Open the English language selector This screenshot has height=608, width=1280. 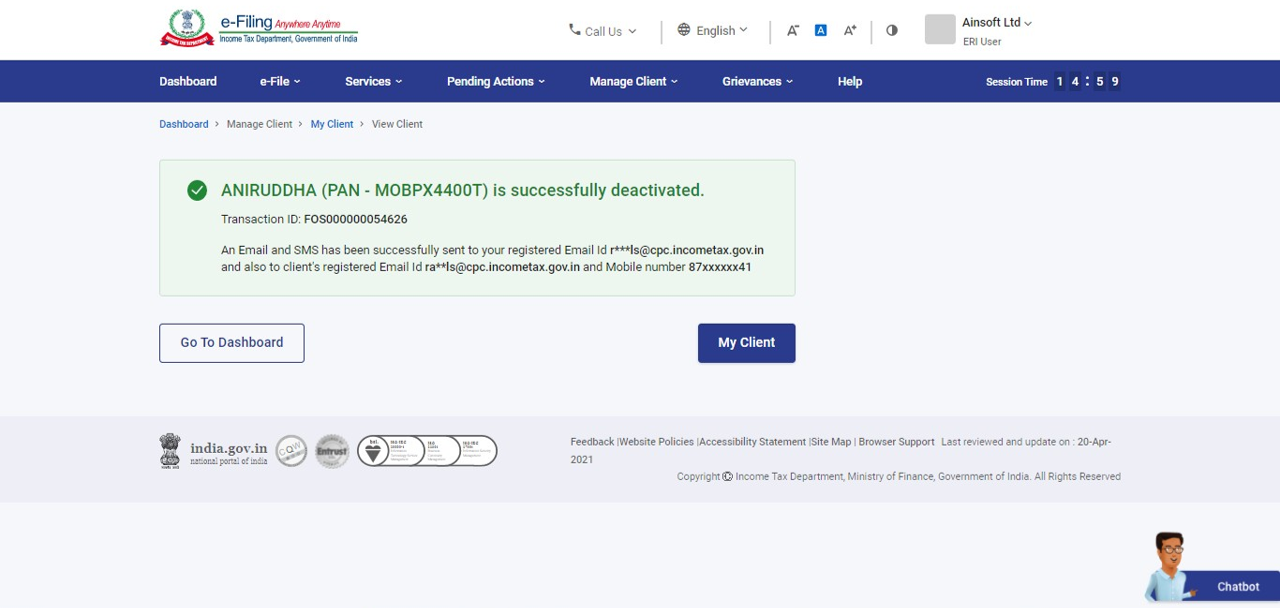click(713, 31)
